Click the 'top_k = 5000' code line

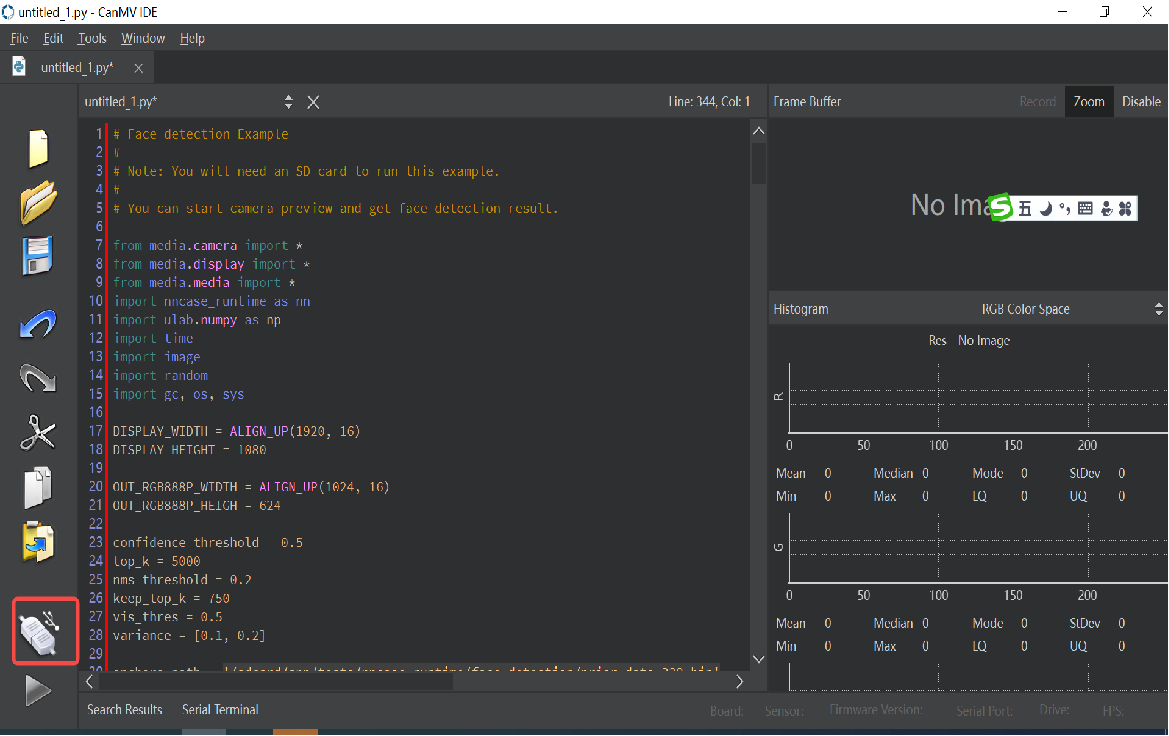coord(157,561)
